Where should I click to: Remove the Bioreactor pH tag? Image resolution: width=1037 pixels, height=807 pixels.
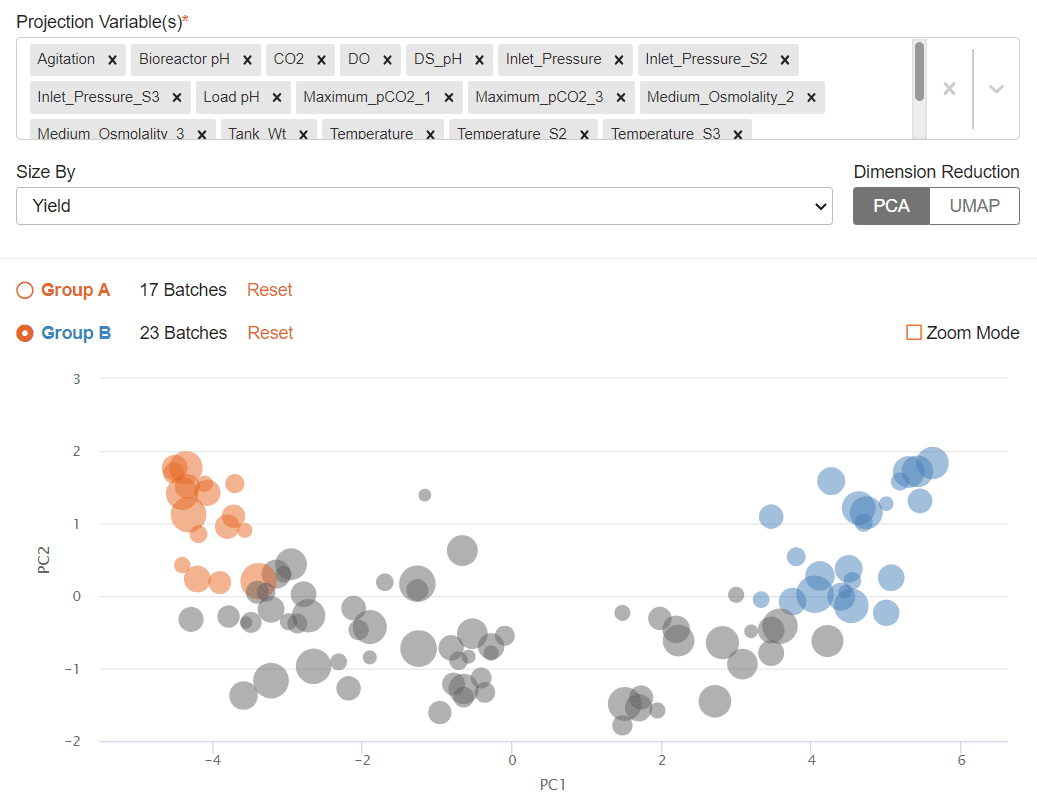pos(247,60)
